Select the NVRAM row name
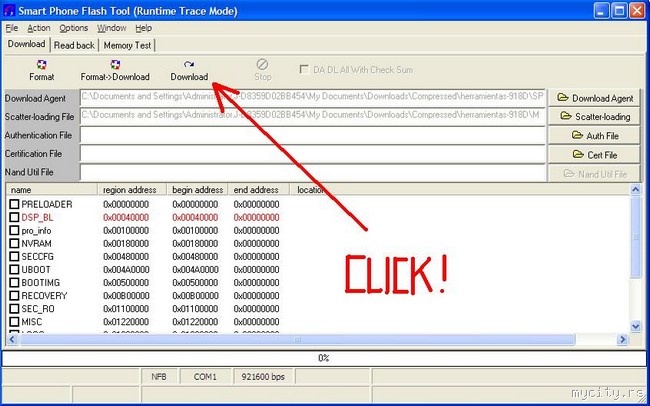The image size is (650, 406). pyautogui.click(x=36, y=243)
